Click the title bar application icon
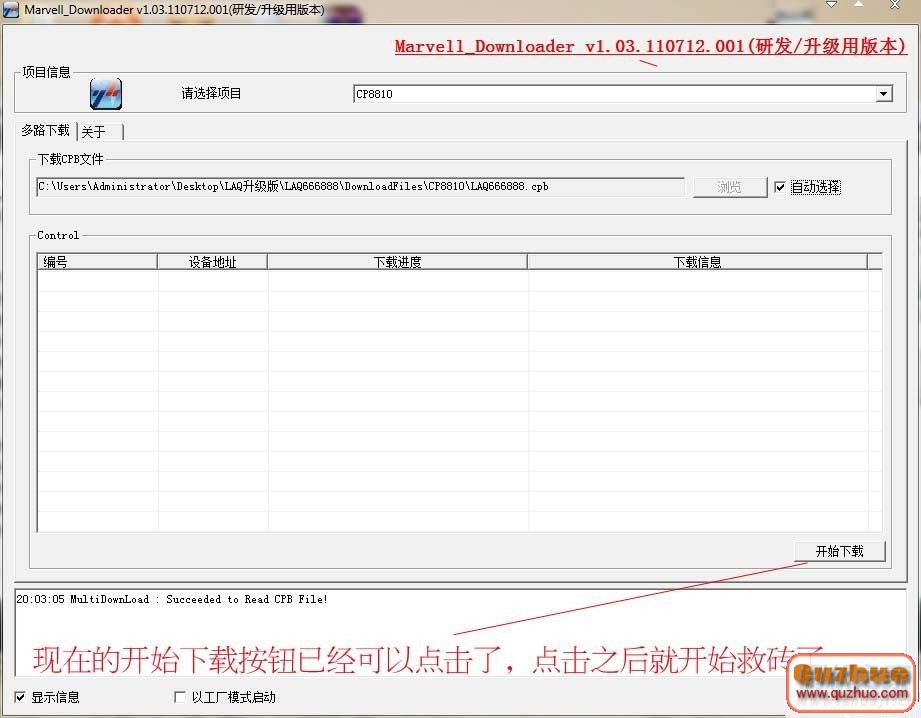Viewport: 921px width, 718px height. click(11, 9)
